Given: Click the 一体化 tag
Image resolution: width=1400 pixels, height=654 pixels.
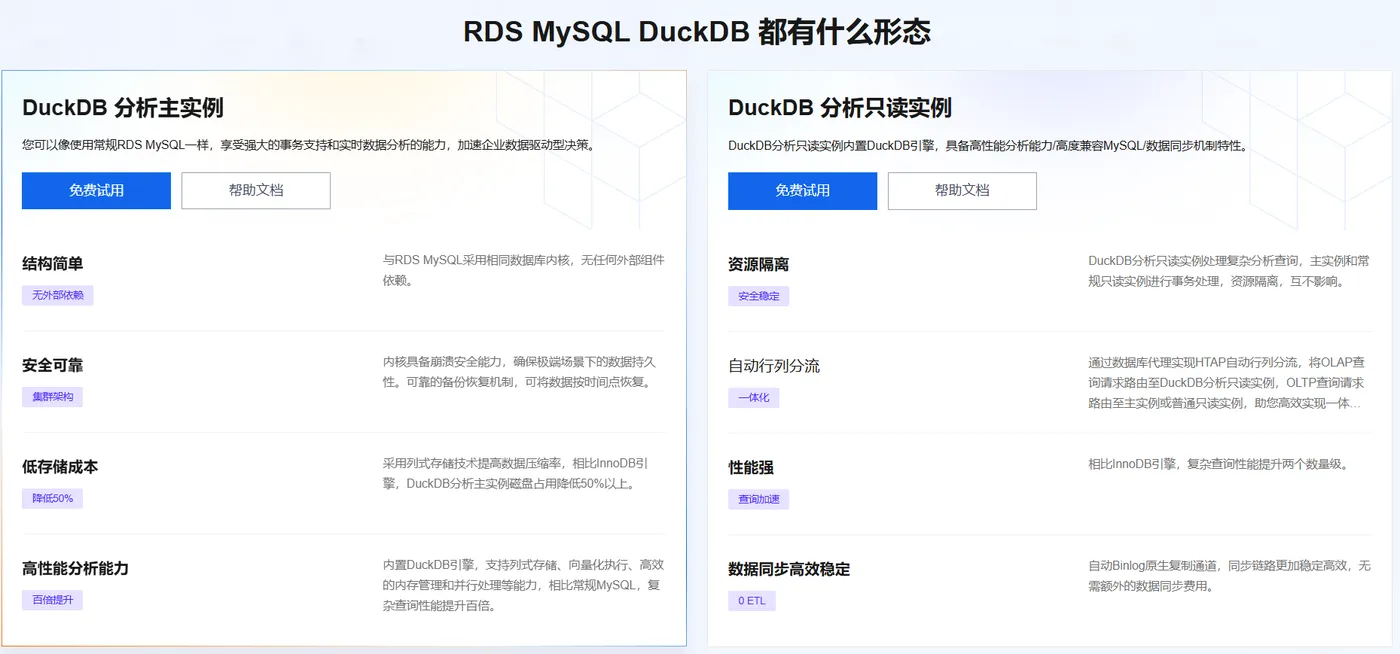Looking at the screenshot, I should click(753, 398).
